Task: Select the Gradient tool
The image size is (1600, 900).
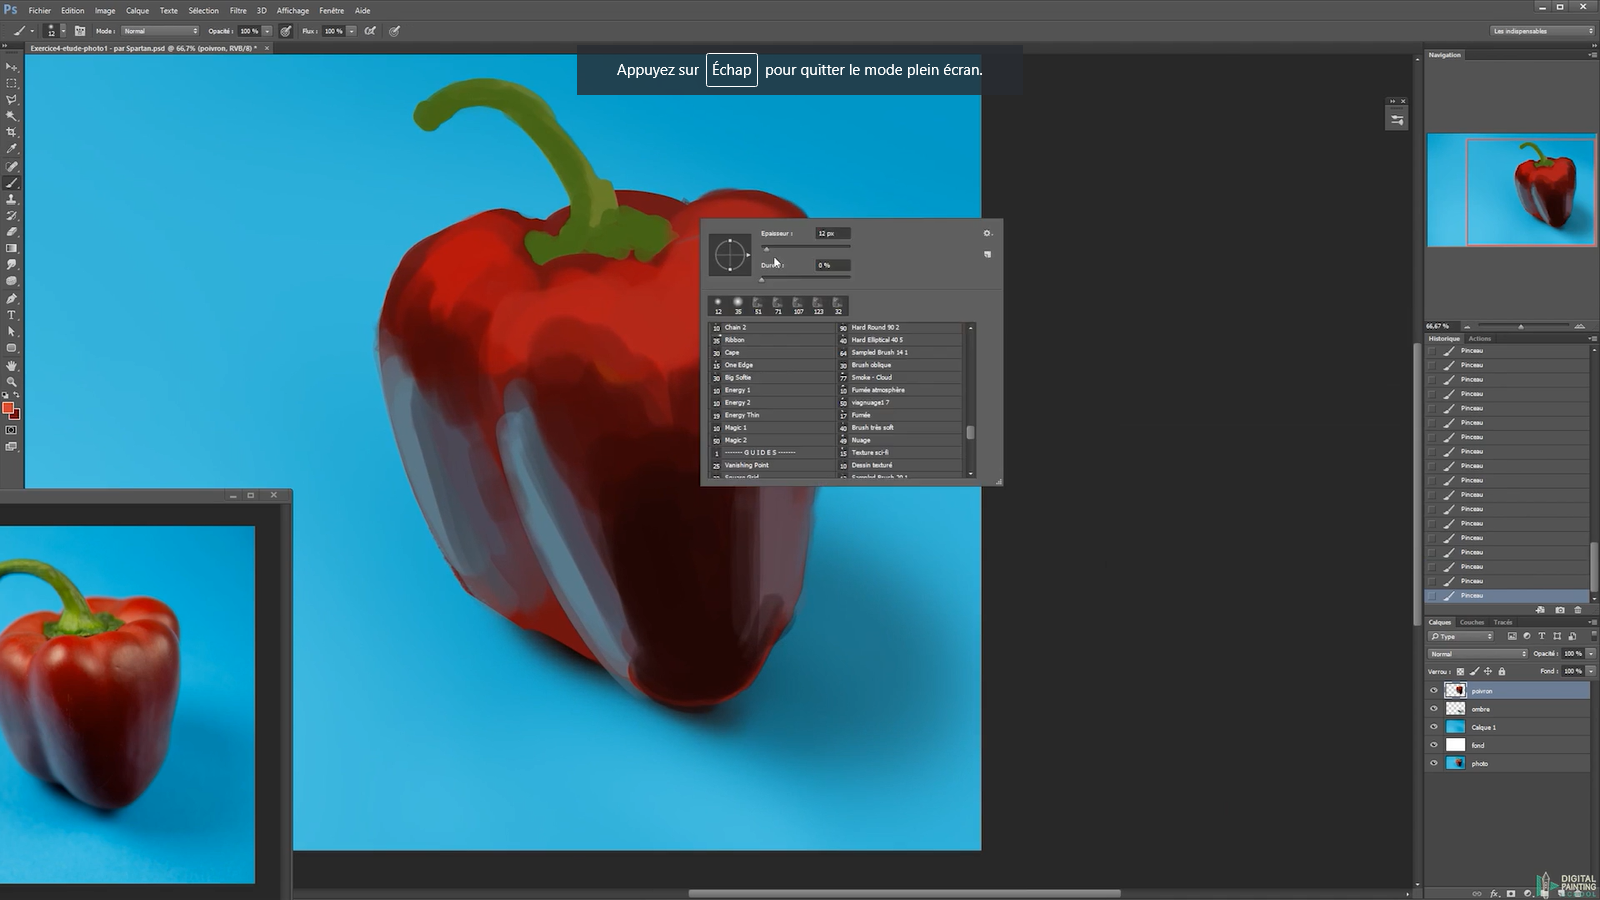Action: pyautogui.click(x=13, y=248)
